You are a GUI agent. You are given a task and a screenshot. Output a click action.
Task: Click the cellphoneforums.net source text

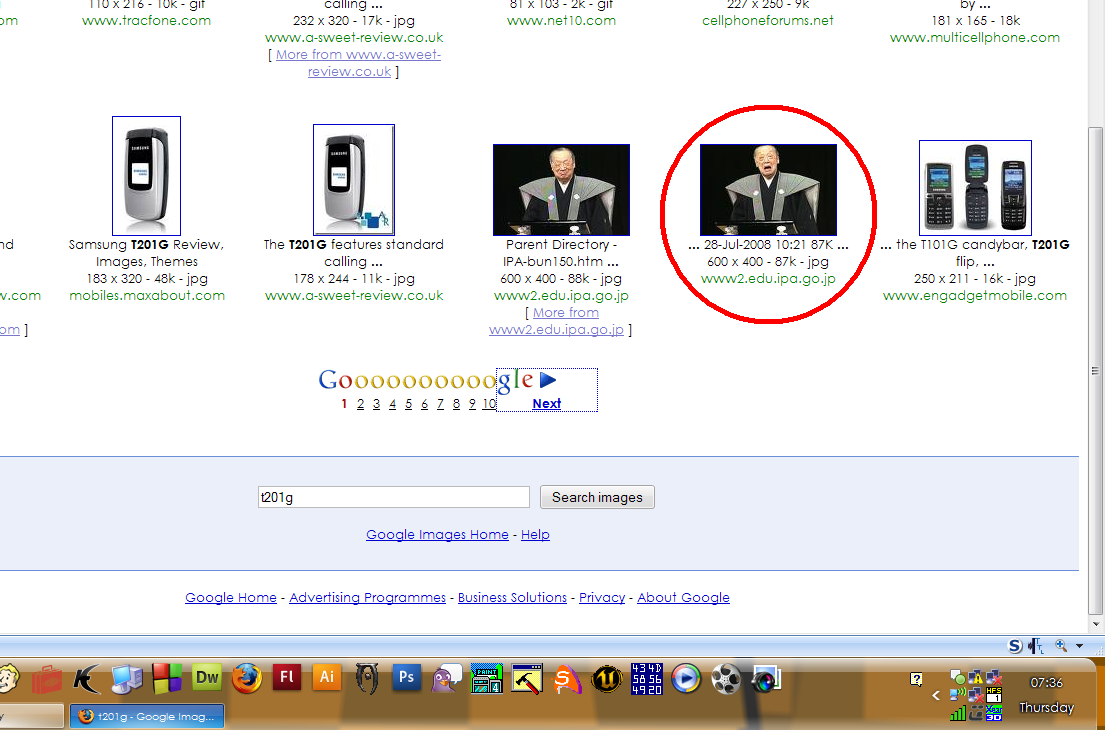pyautogui.click(x=767, y=20)
